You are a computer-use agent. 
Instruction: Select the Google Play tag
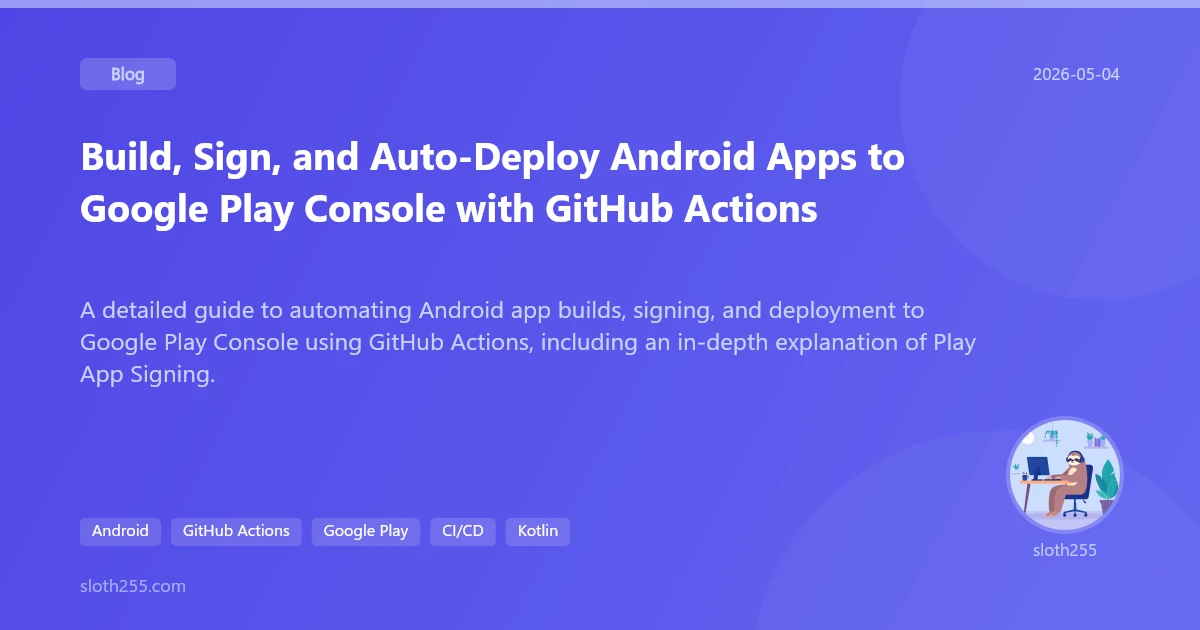[366, 531]
